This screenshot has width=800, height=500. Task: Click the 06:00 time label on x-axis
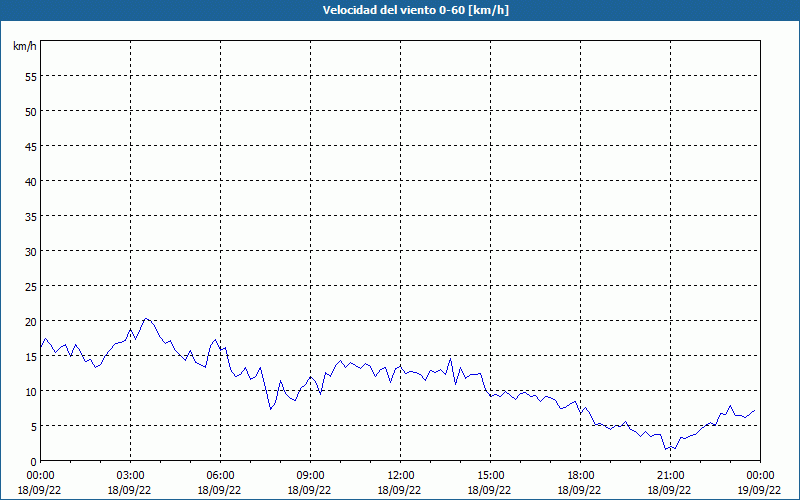pos(220,476)
